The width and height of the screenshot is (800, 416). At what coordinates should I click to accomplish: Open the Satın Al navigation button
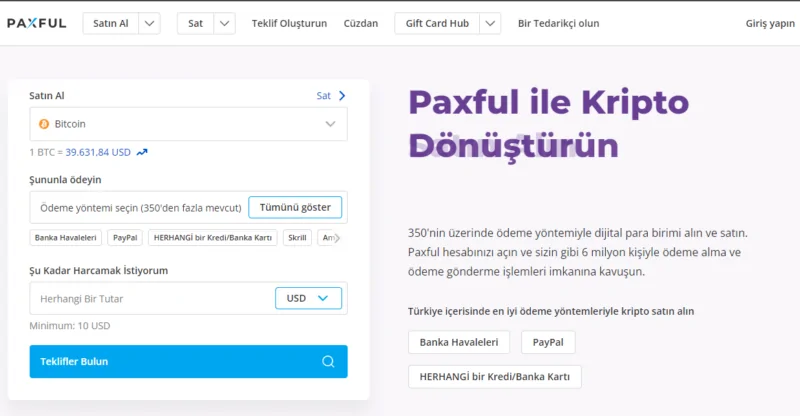[x=111, y=23]
